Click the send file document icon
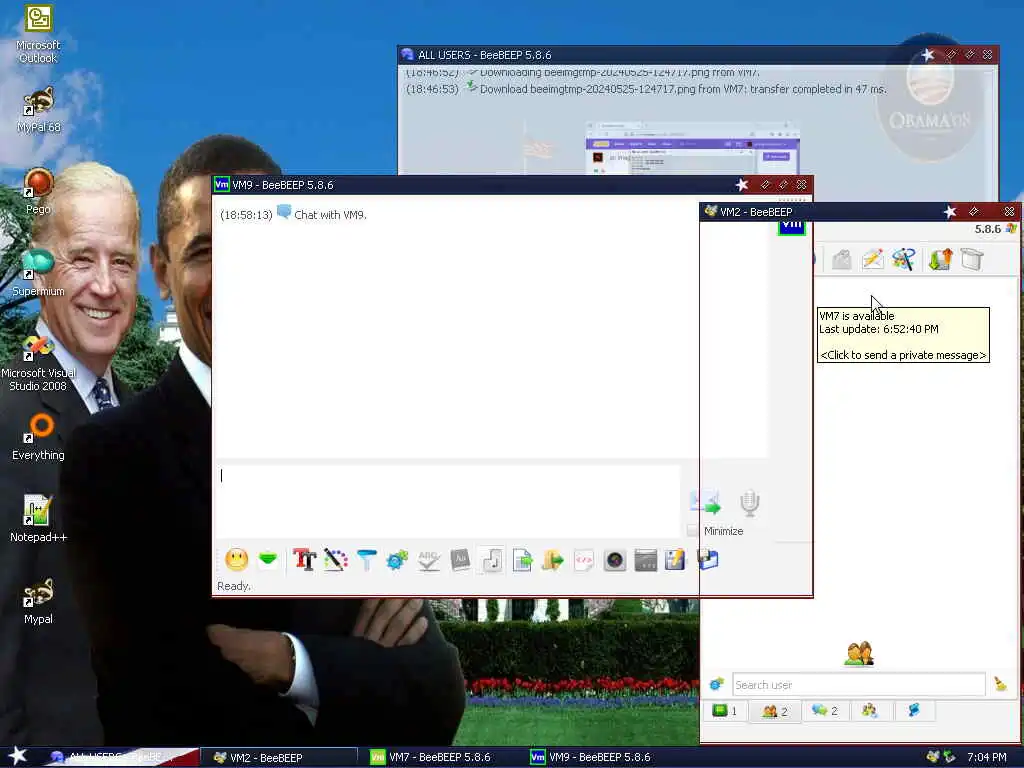The height and width of the screenshot is (768, 1024). 522,560
